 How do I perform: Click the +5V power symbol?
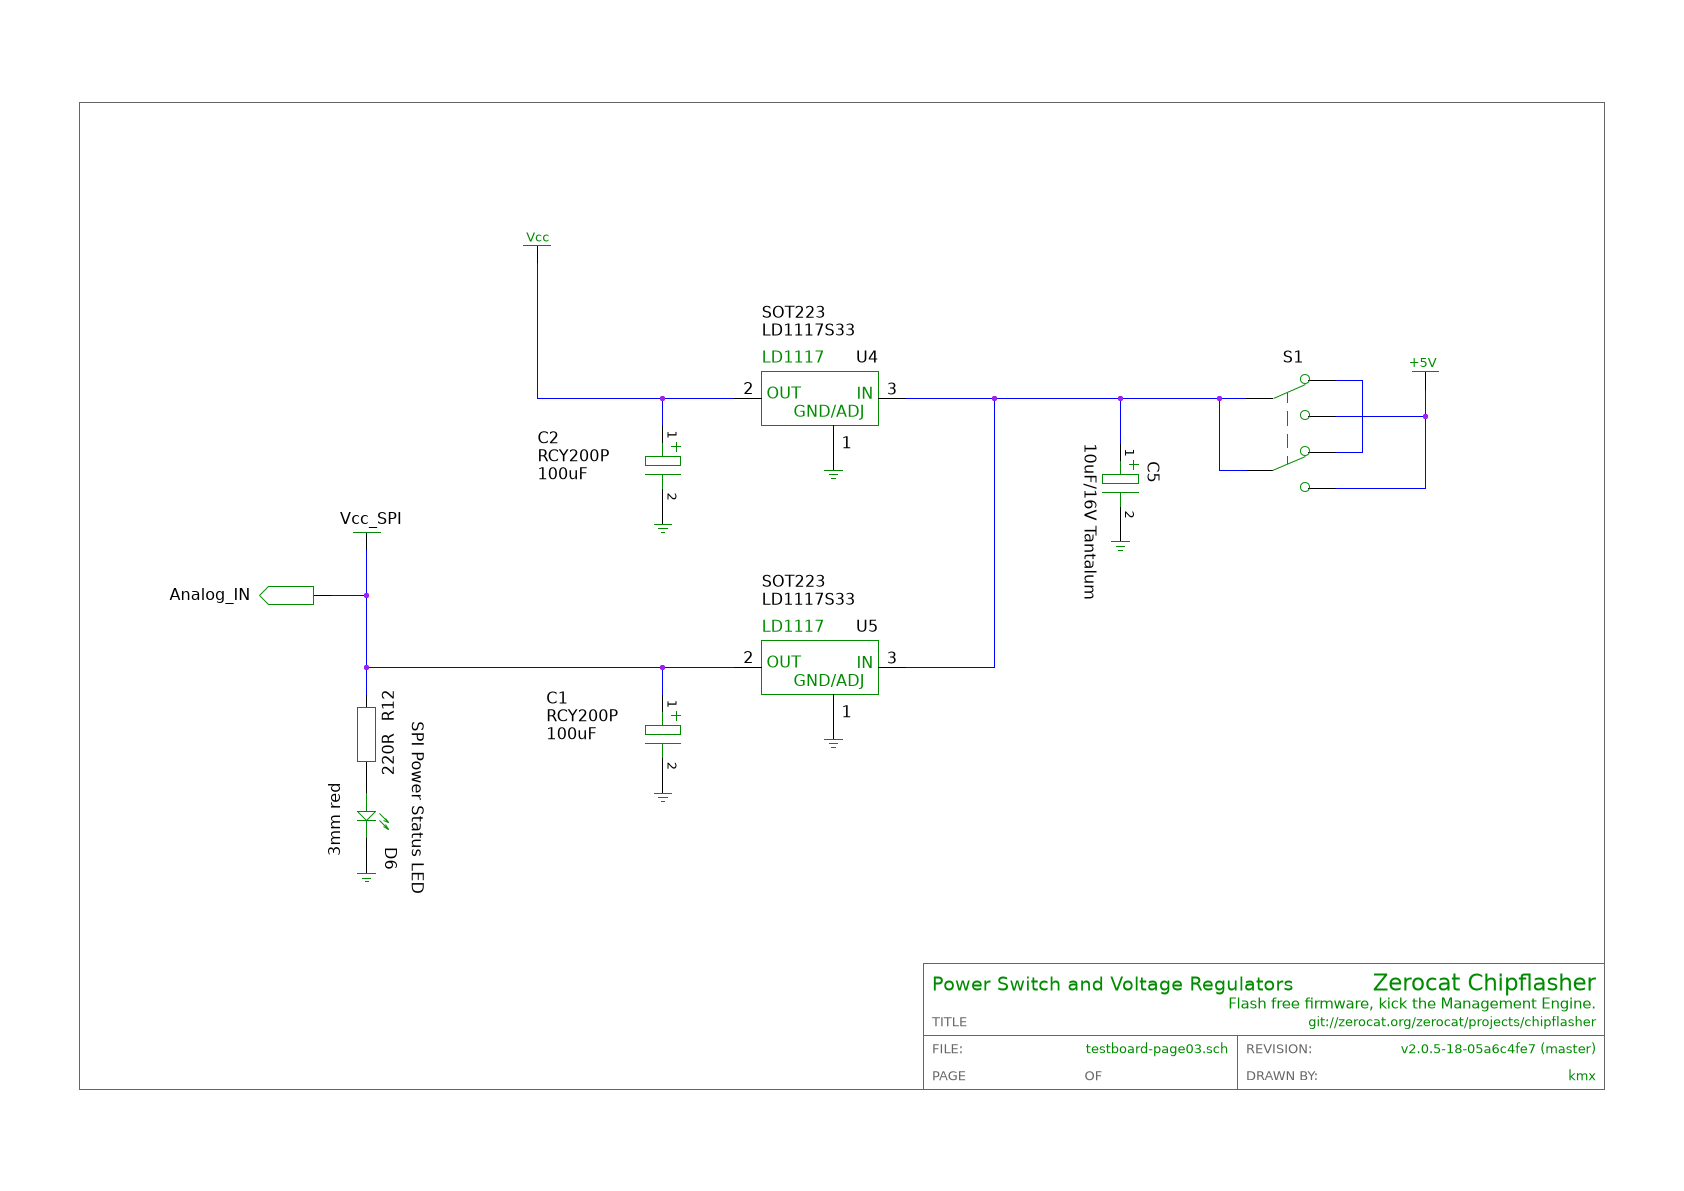point(1423,364)
